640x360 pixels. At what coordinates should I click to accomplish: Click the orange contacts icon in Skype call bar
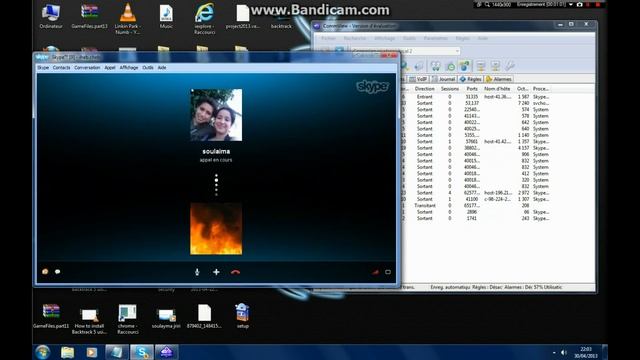click(45, 272)
